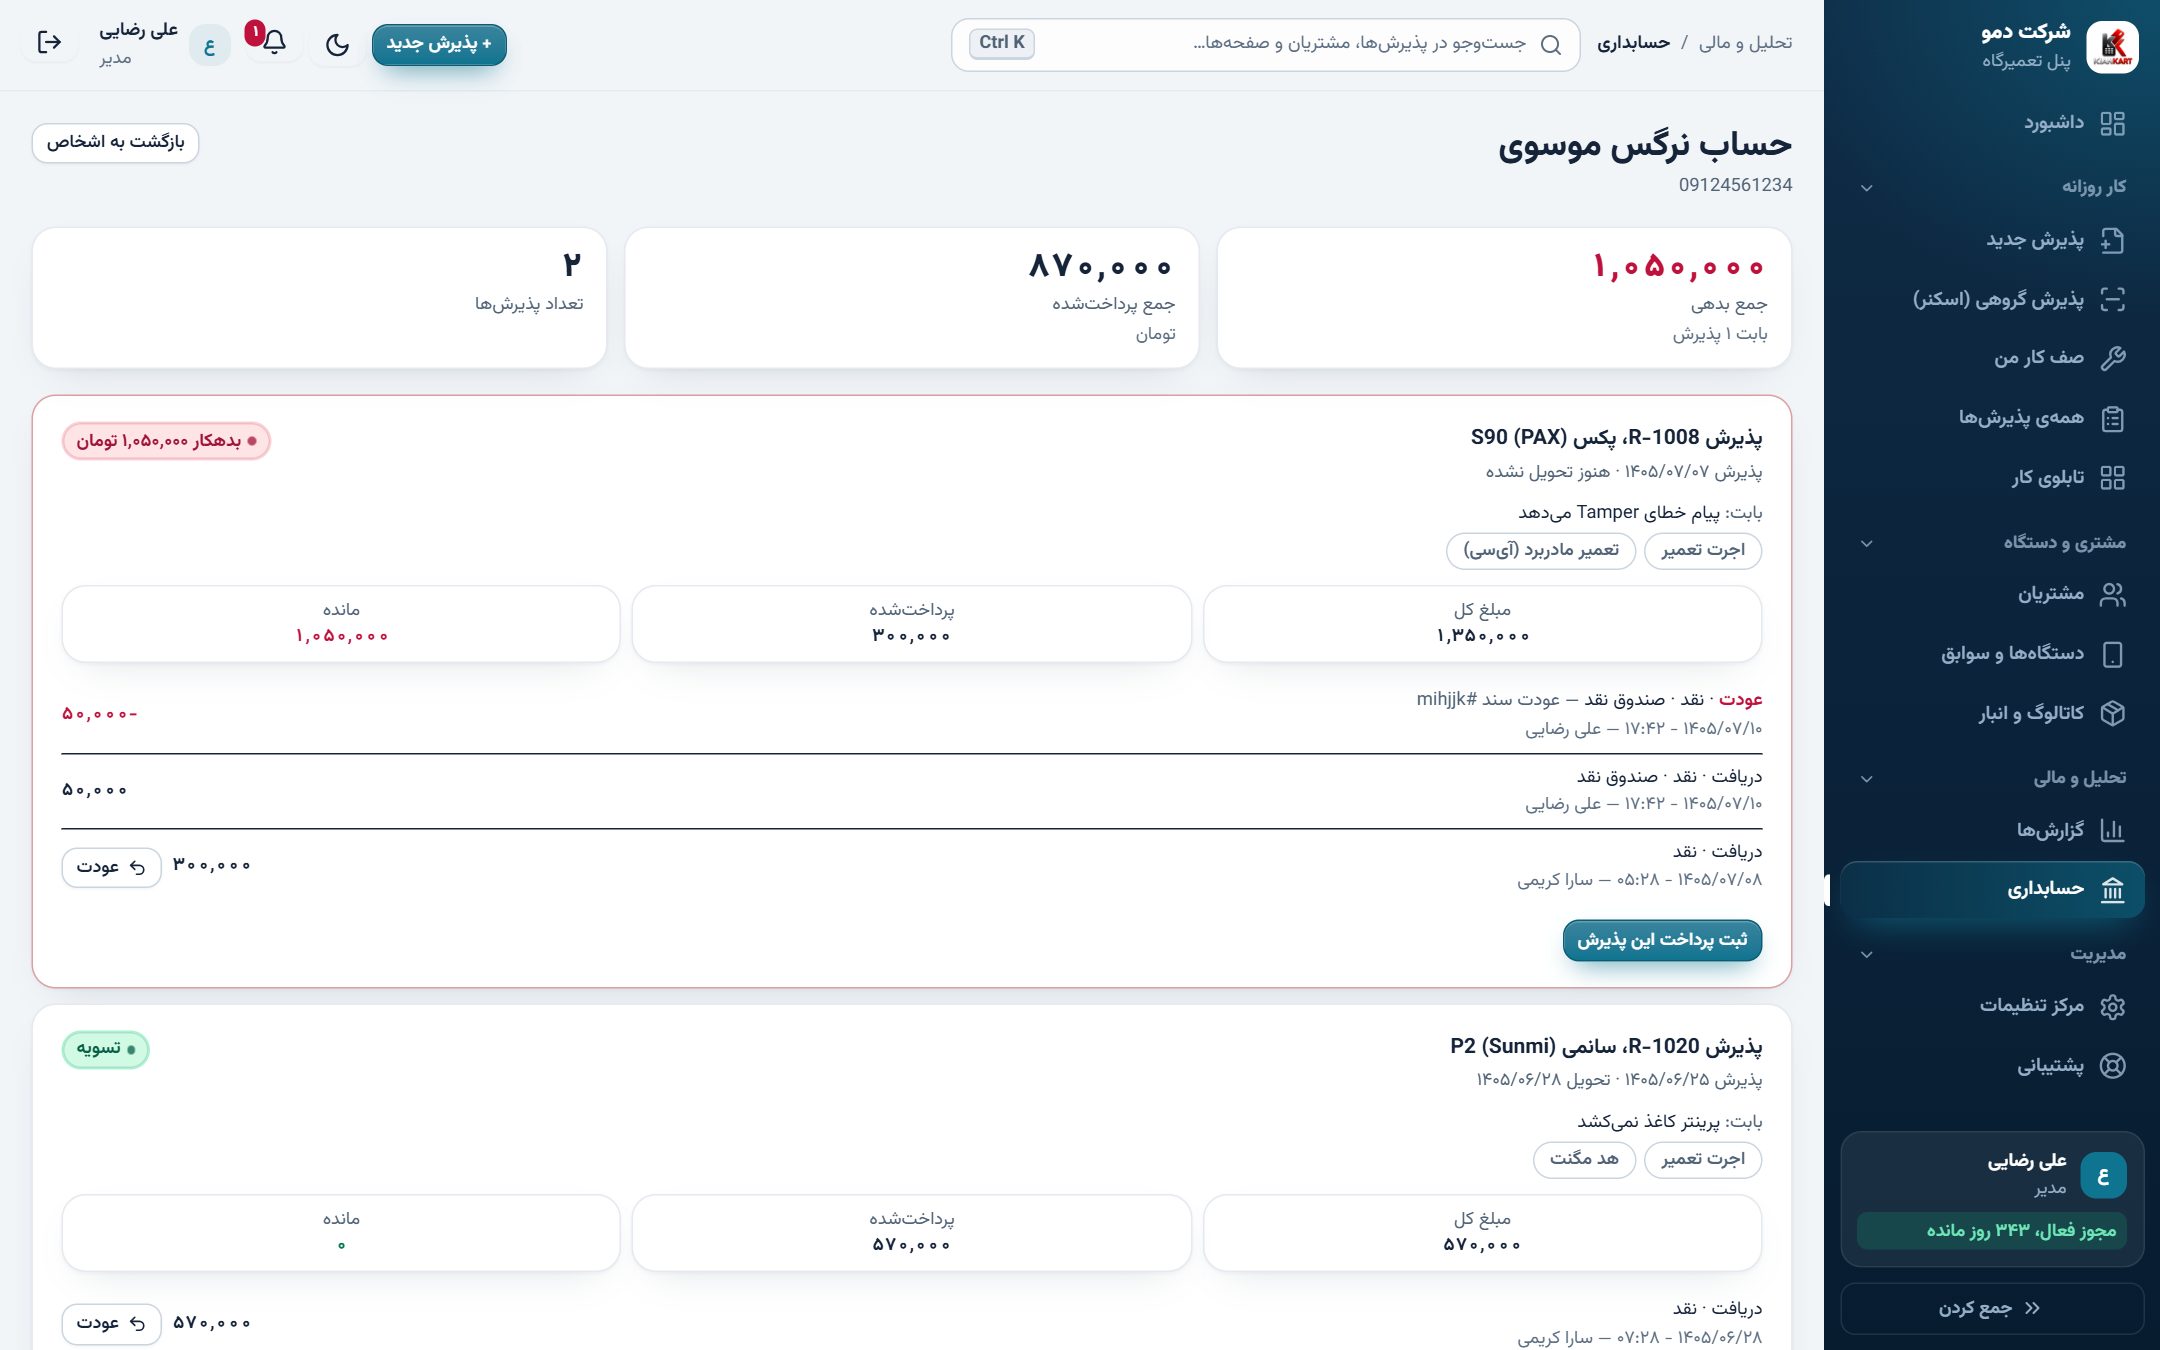This screenshot has width=2160, height=1350.
Task: Click gear icon for مرکز تنظیمات
Action: 2112,1006
